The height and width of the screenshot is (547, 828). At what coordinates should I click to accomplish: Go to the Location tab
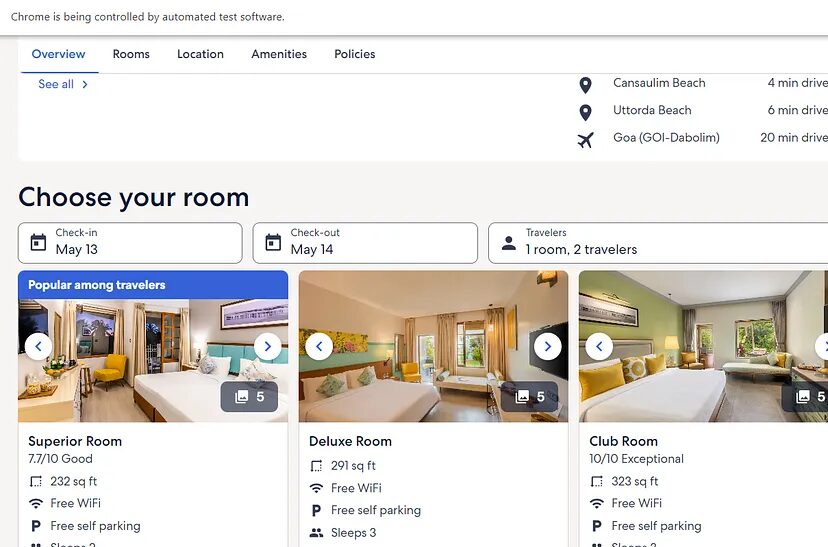click(x=200, y=54)
